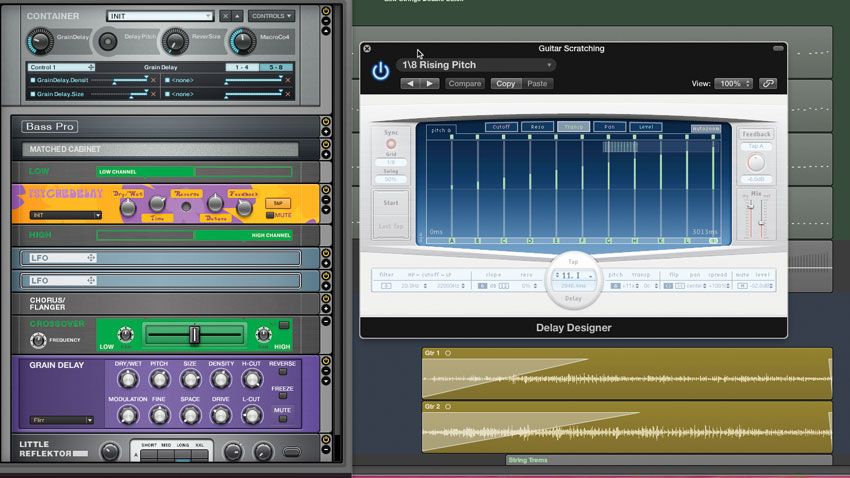This screenshot has height=478, width=850.
Task: Switch to the Cutoff tab in Delay Designer
Action: pos(500,128)
